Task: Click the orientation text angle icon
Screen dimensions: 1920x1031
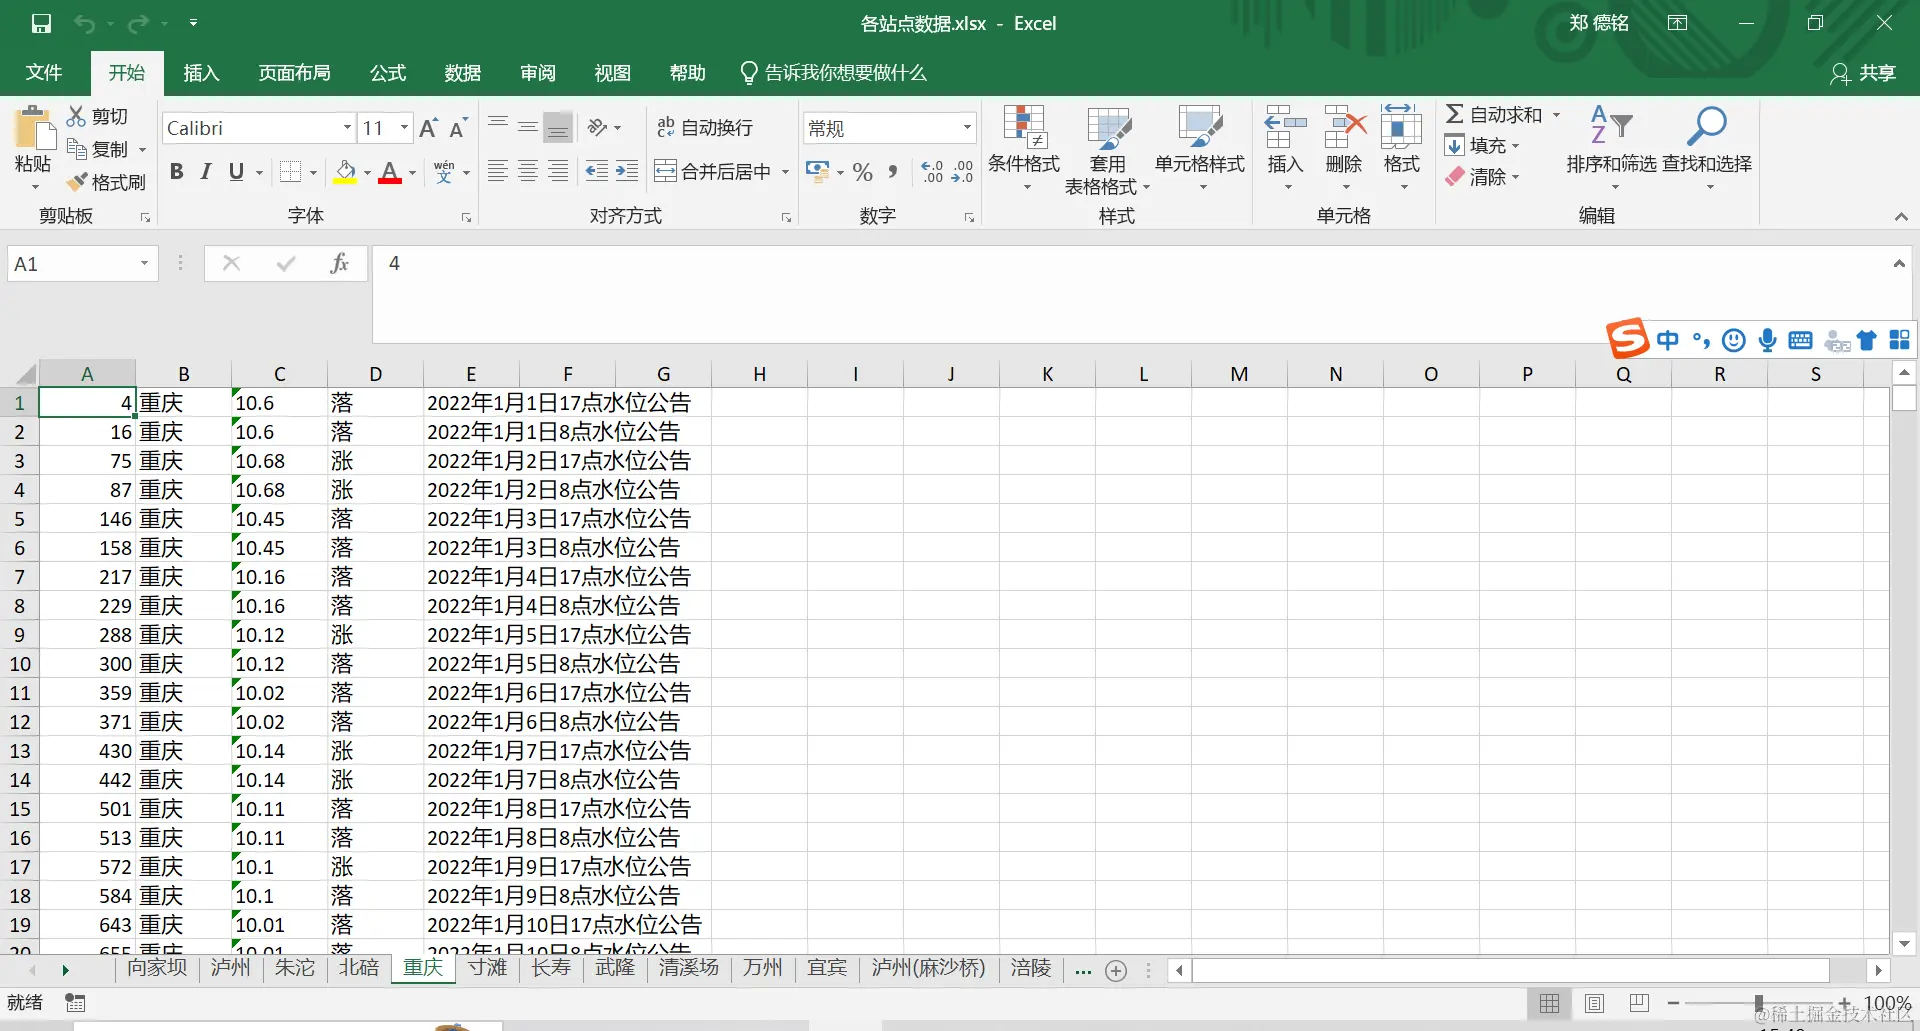Action: [x=598, y=127]
